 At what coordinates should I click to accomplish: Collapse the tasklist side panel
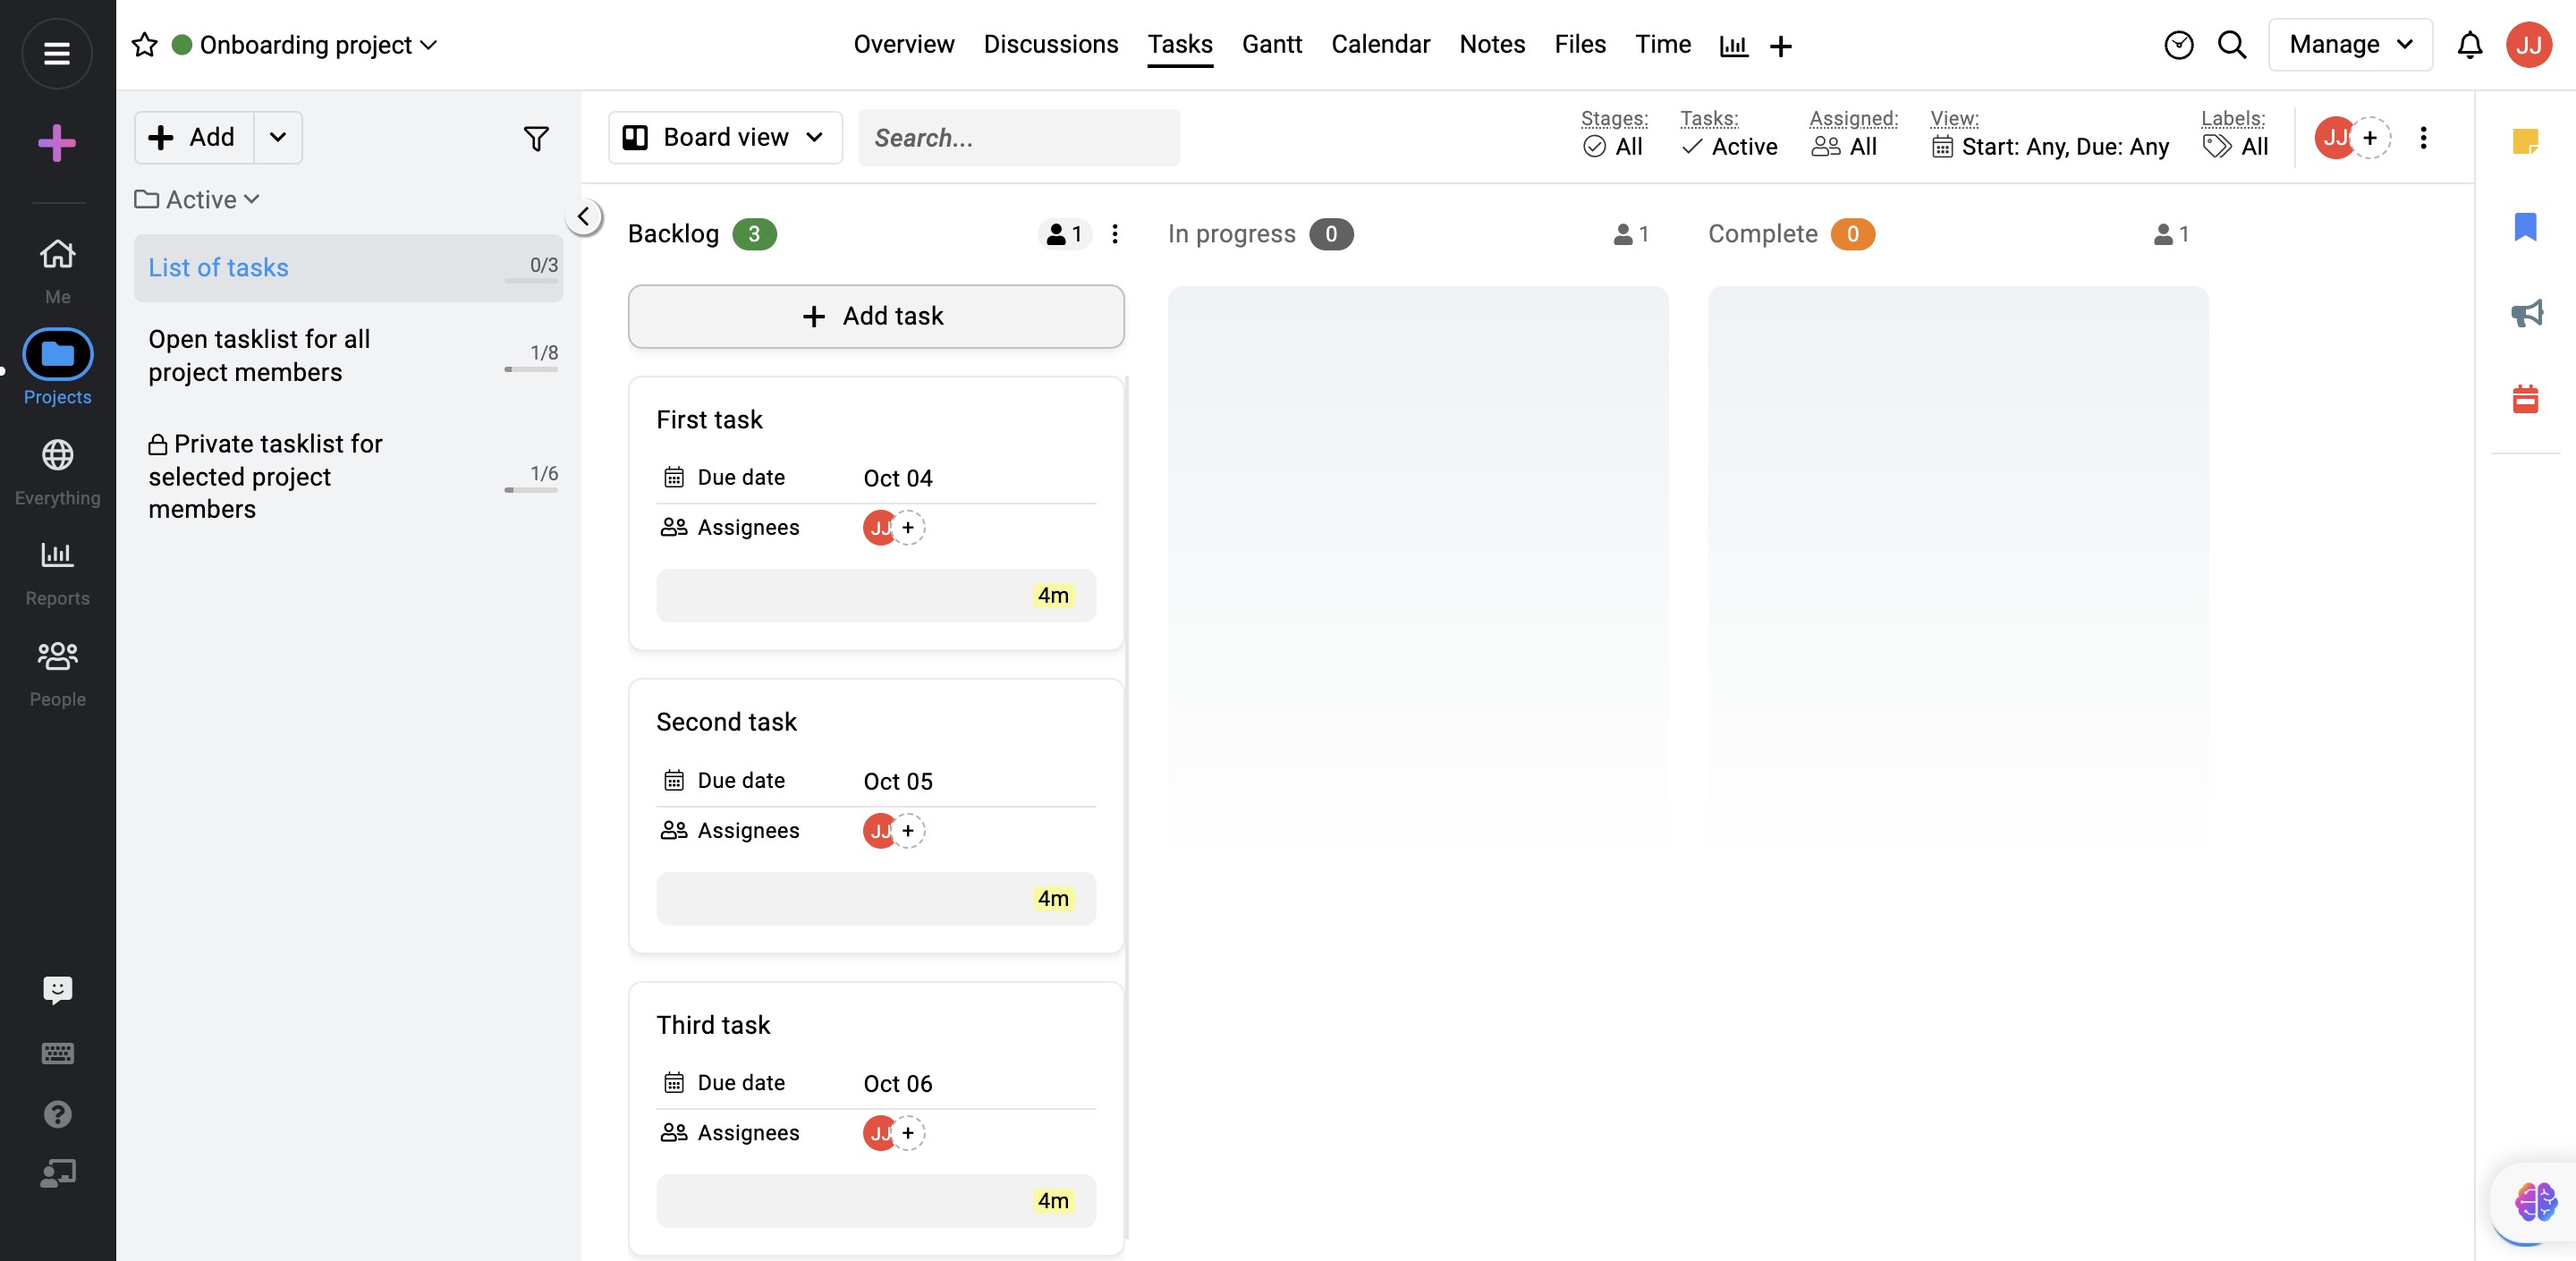click(x=583, y=216)
